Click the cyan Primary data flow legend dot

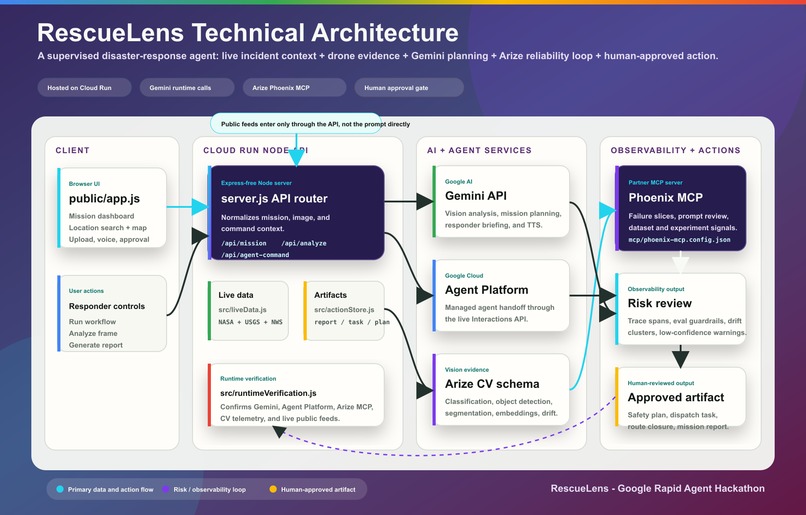click(x=60, y=489)
